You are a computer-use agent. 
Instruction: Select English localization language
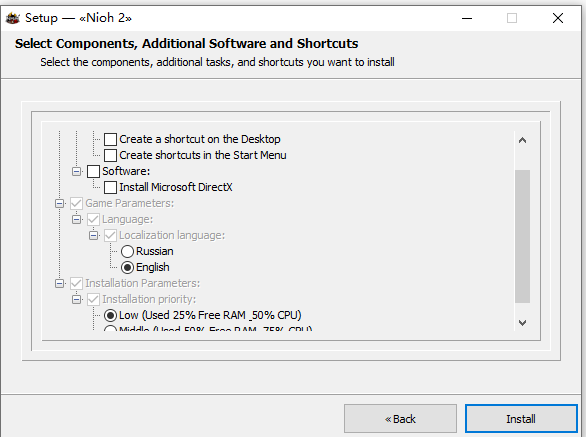click(127, 268)
